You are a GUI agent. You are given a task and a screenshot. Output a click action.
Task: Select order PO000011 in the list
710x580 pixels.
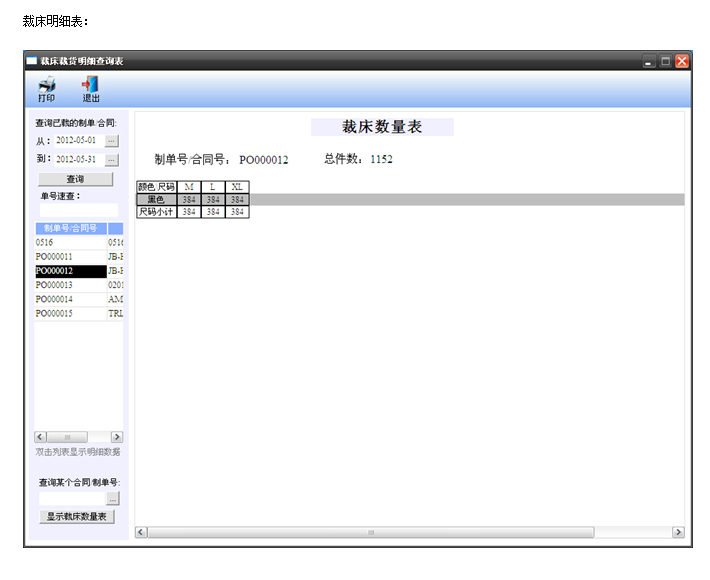click(x=69, y=257)
